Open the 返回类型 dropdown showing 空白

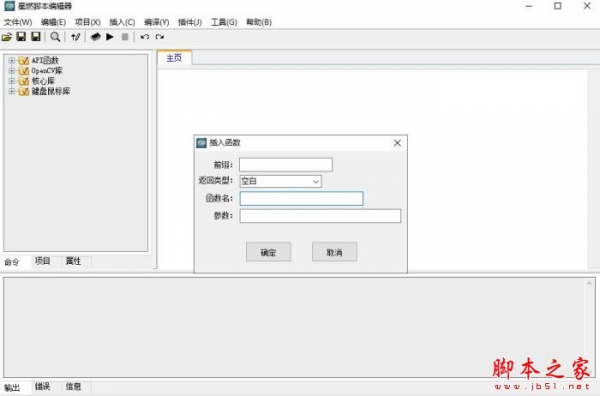pos(280,181)
